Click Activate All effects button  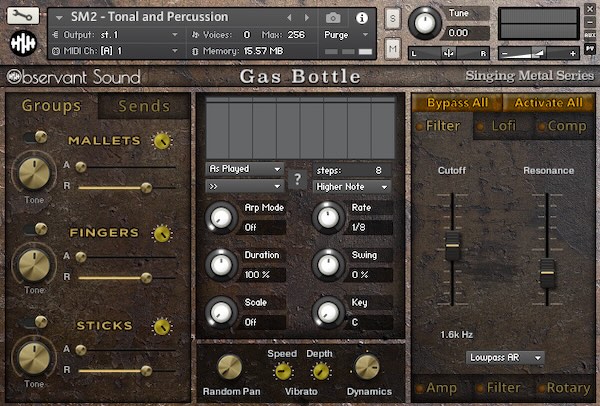(x=548, y=103)
